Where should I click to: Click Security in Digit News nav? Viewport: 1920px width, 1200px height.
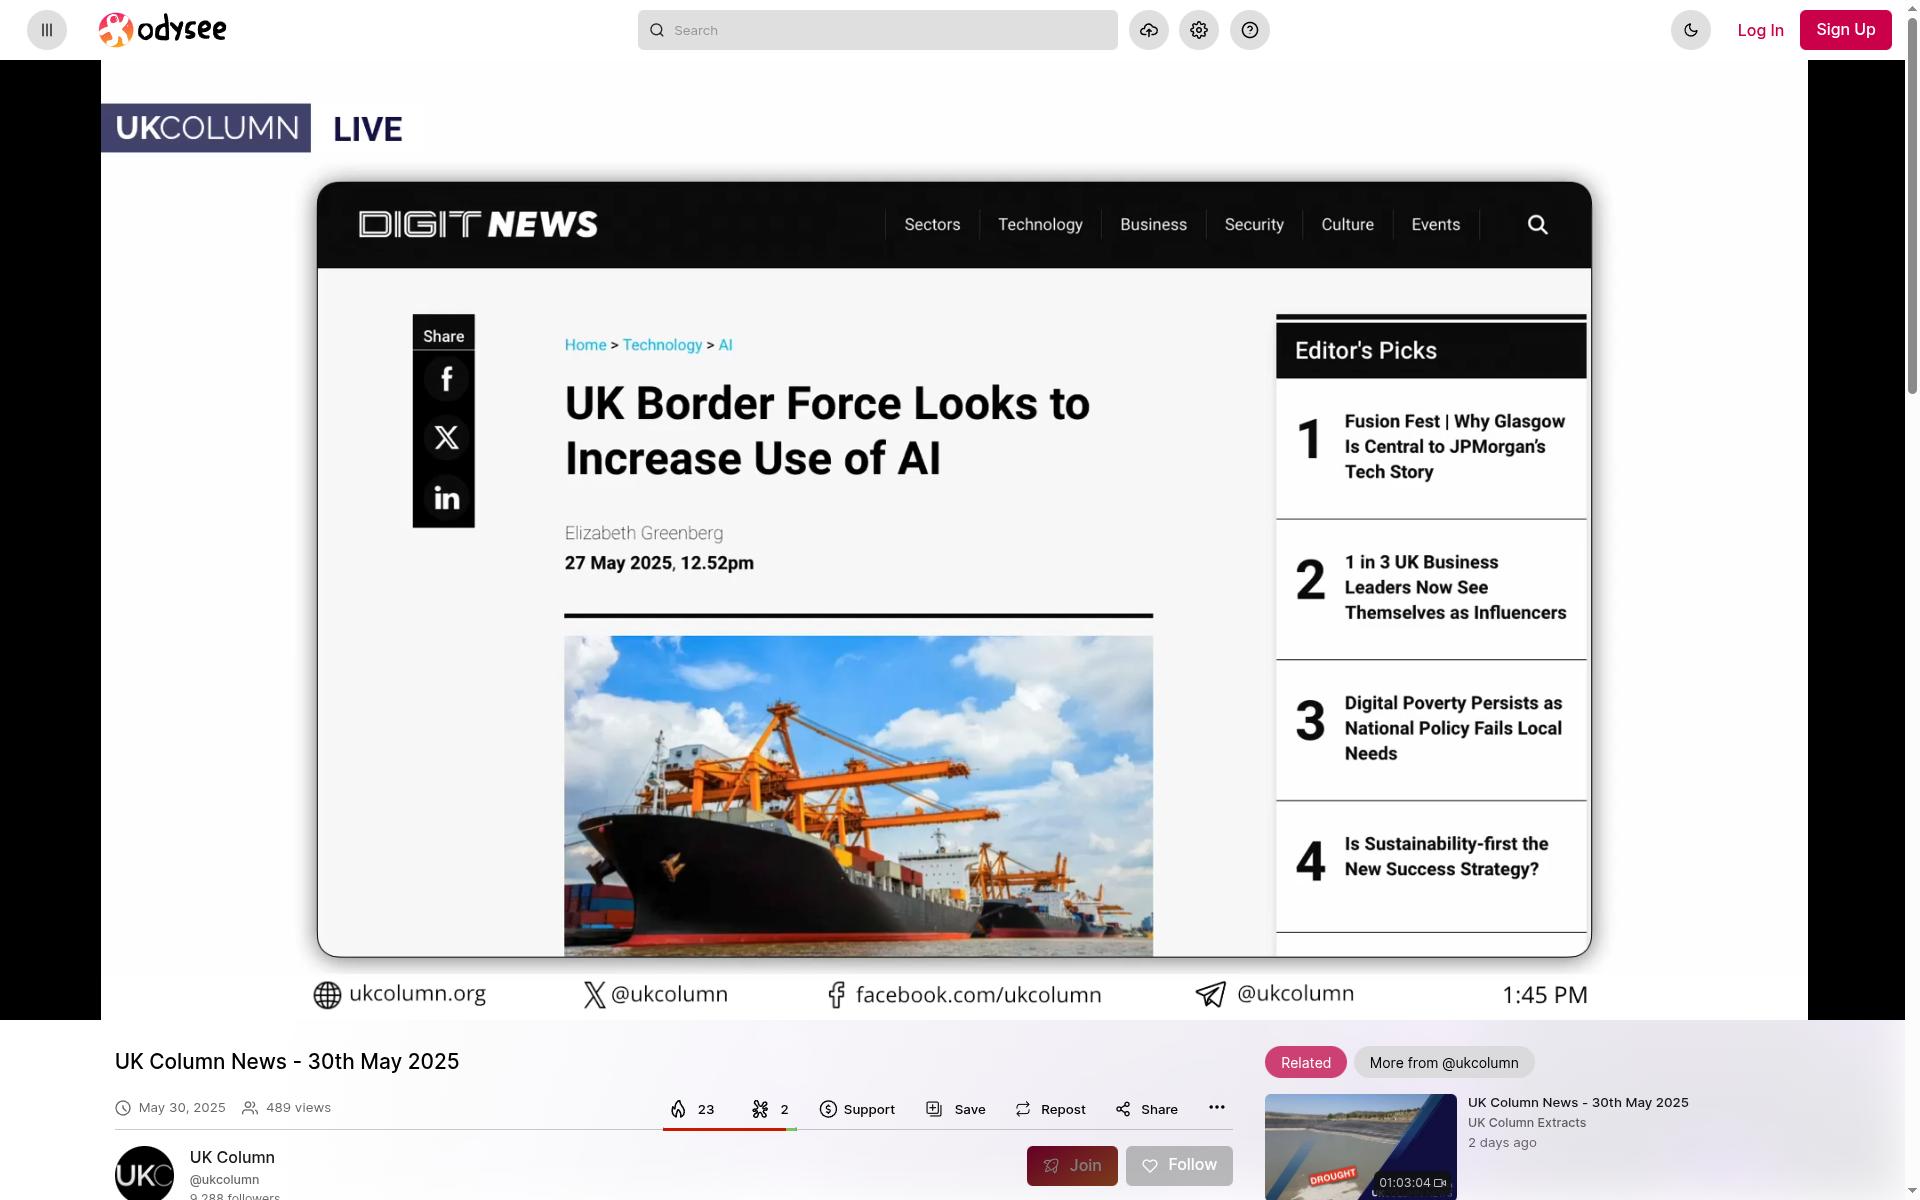[1254, 225]
